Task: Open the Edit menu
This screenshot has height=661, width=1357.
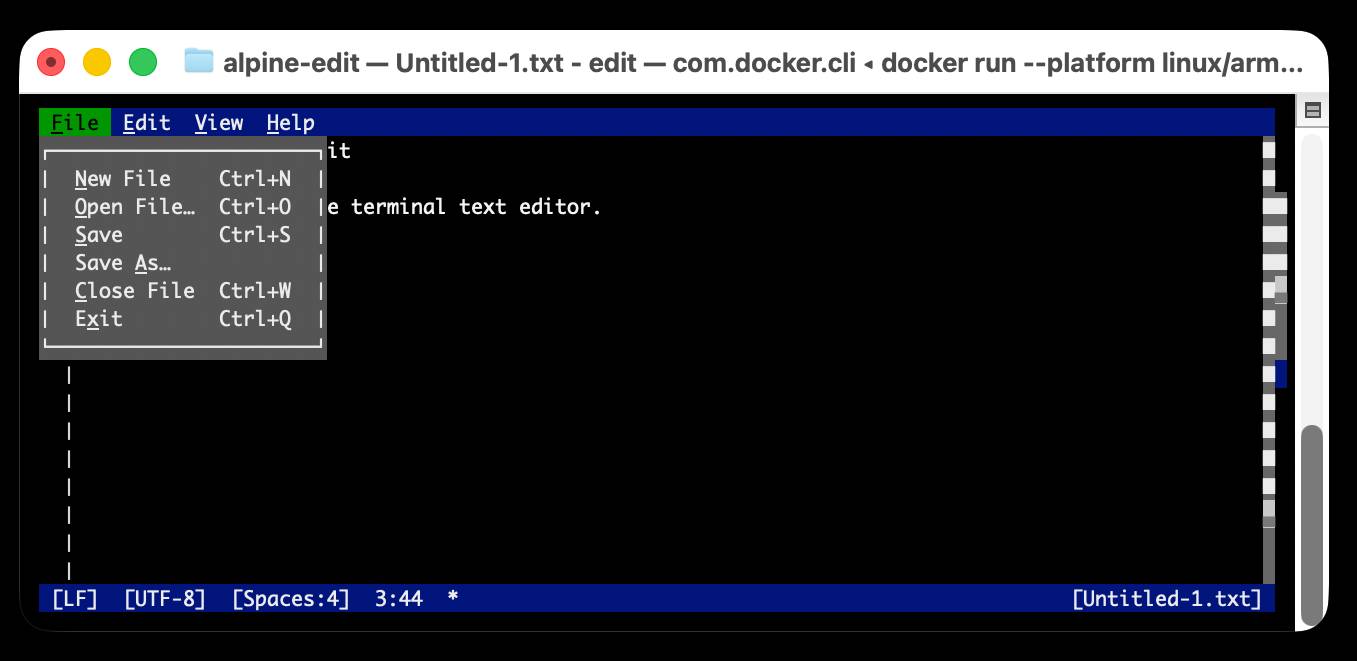Action: (x=146, y=122)
